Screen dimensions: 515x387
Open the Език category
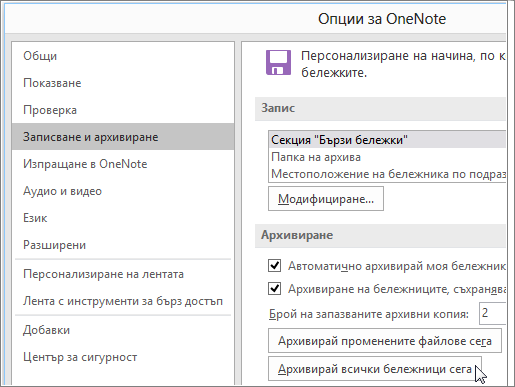click(x=123, y=218)
